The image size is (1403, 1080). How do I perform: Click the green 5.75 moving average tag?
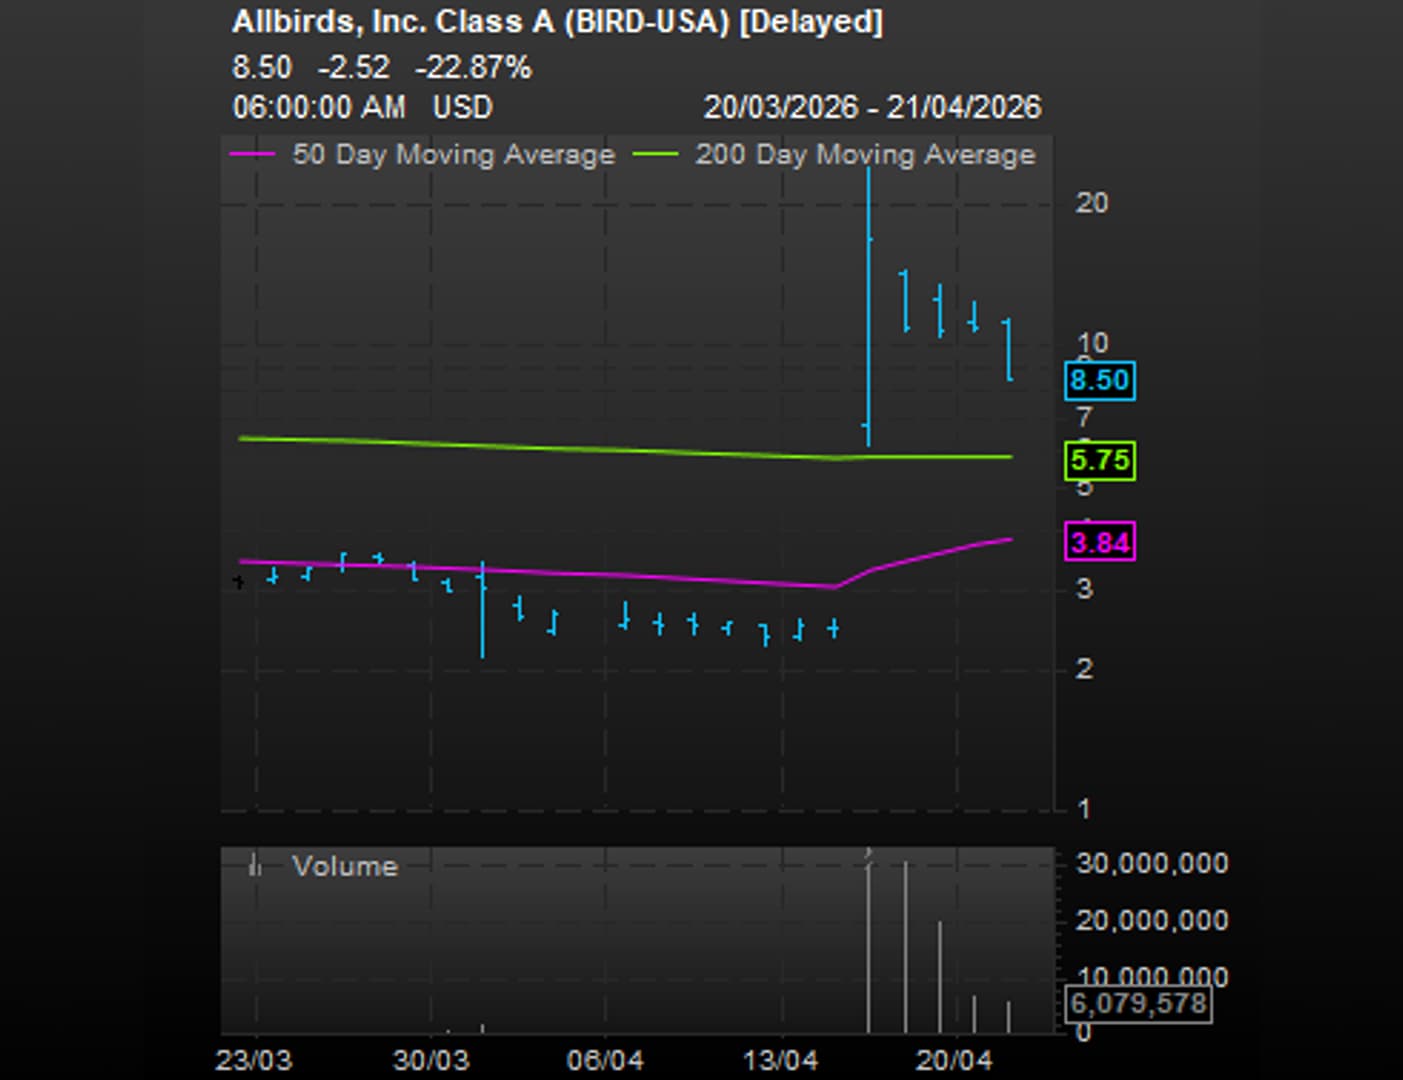pos(1099,460)
